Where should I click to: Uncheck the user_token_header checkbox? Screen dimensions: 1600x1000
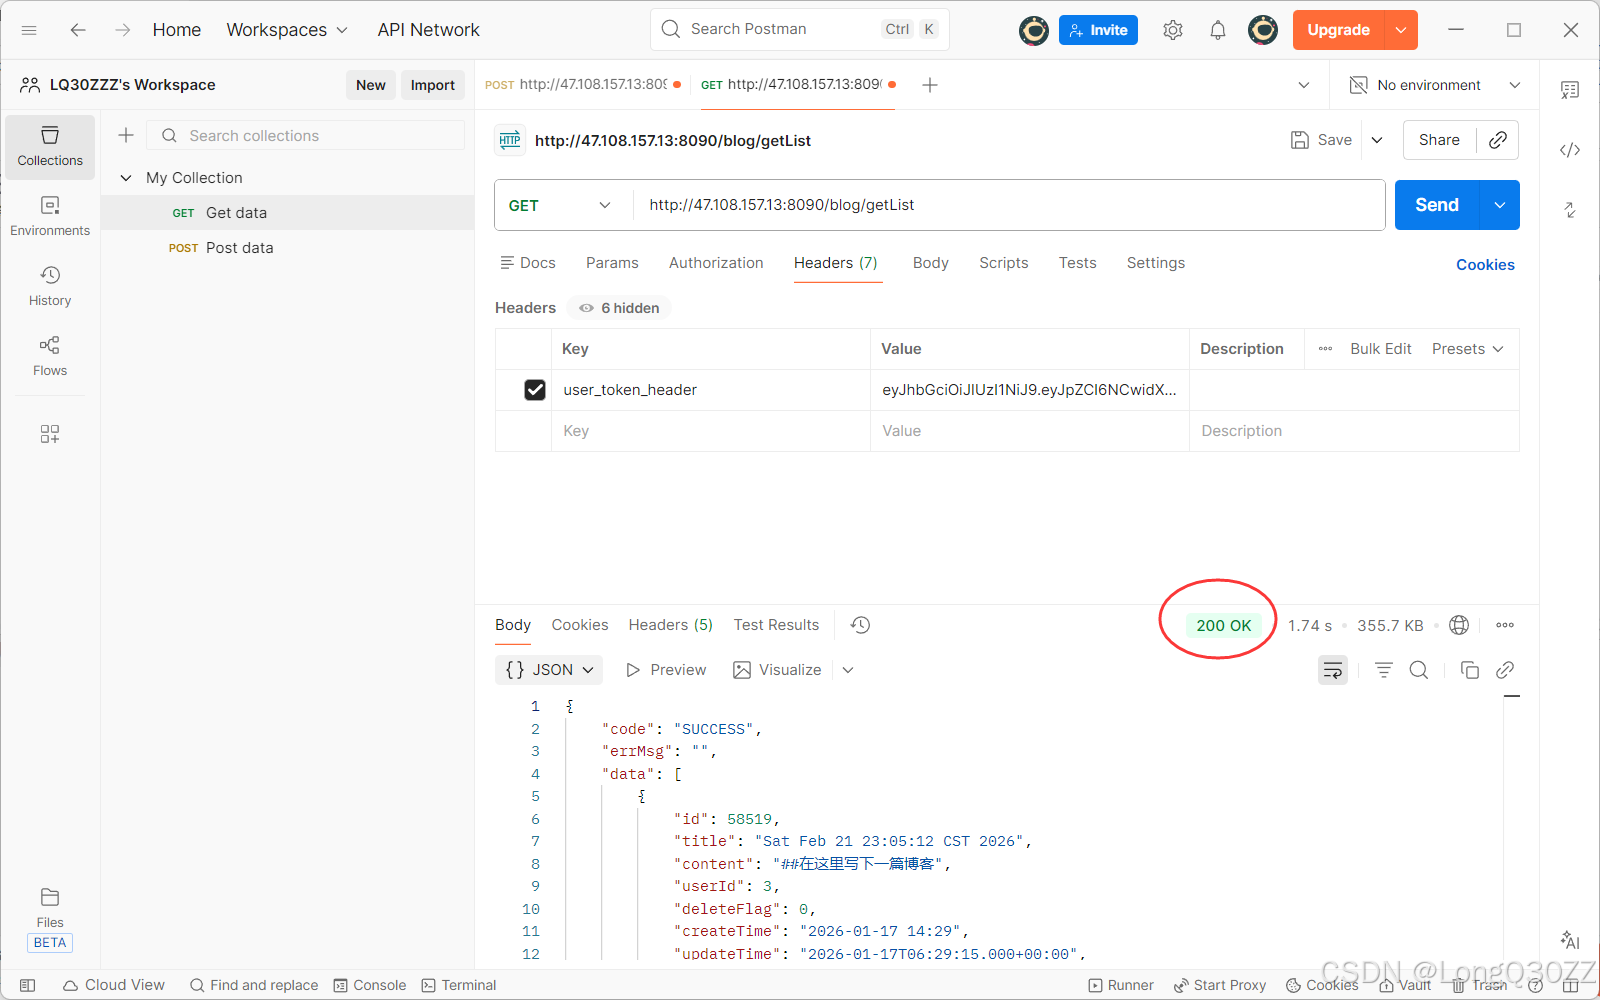535,390
